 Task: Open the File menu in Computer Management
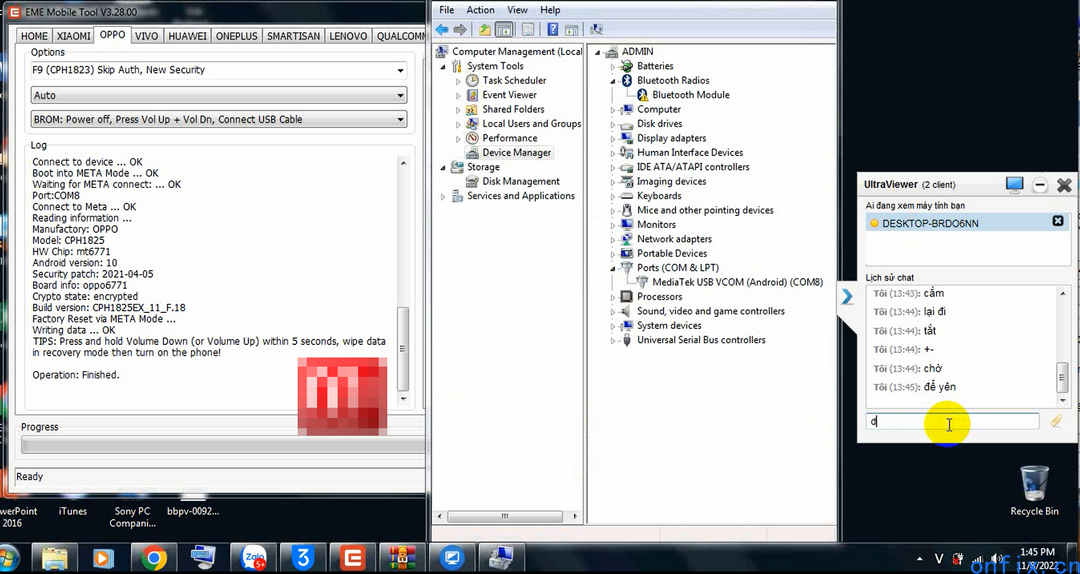point(446,10)
